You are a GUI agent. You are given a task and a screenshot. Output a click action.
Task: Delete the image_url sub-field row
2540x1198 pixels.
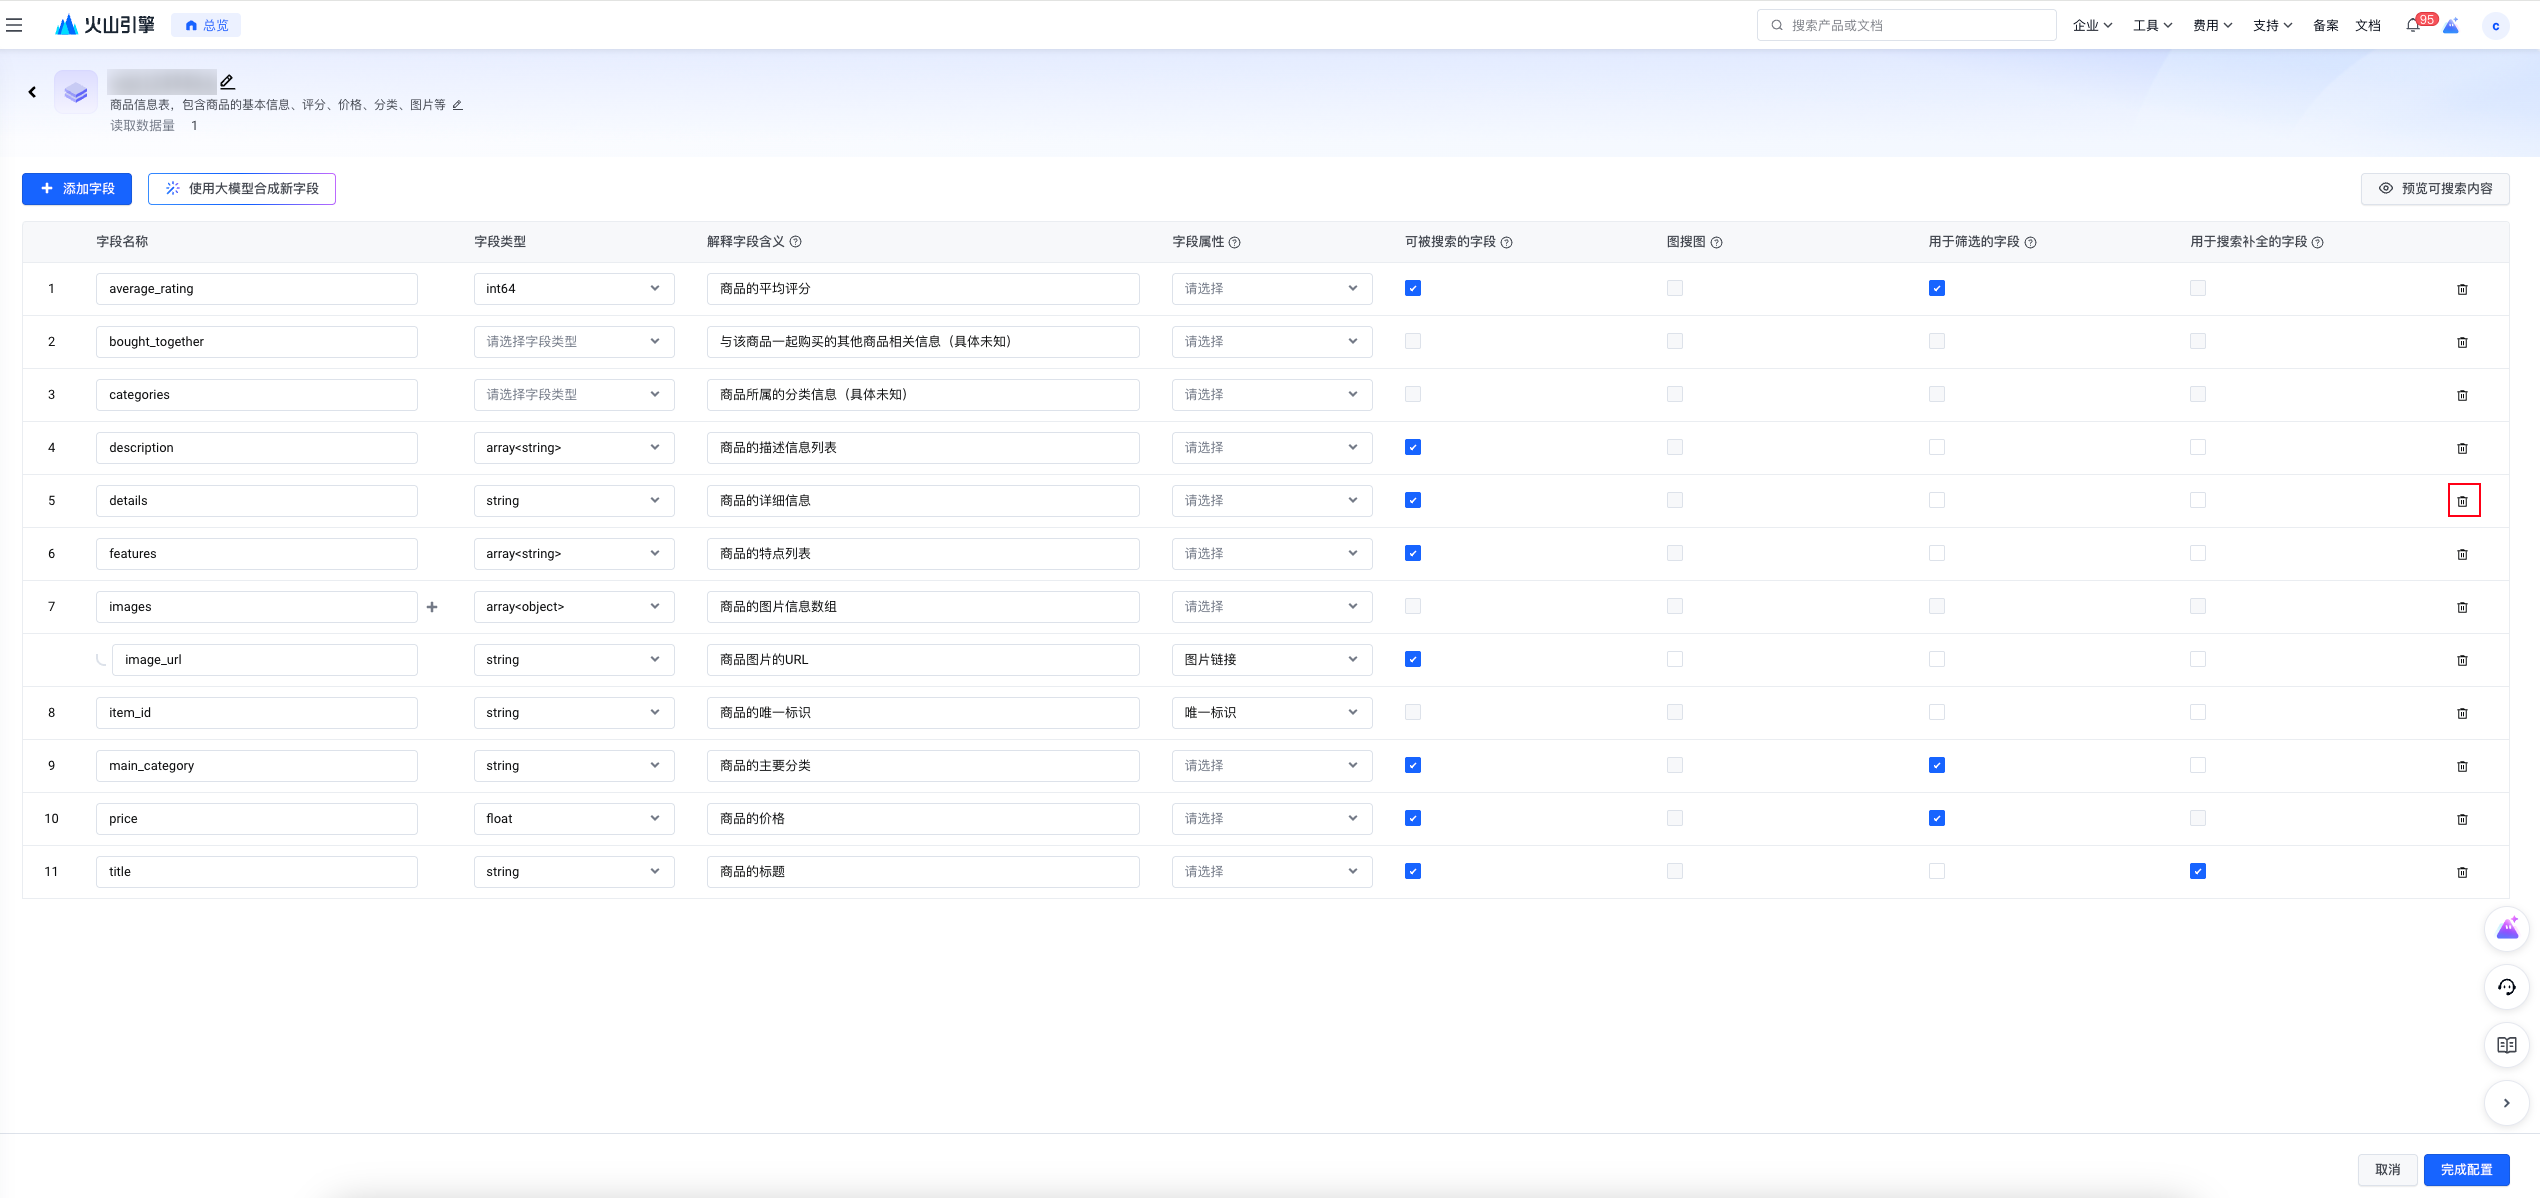click(2463, 660)
